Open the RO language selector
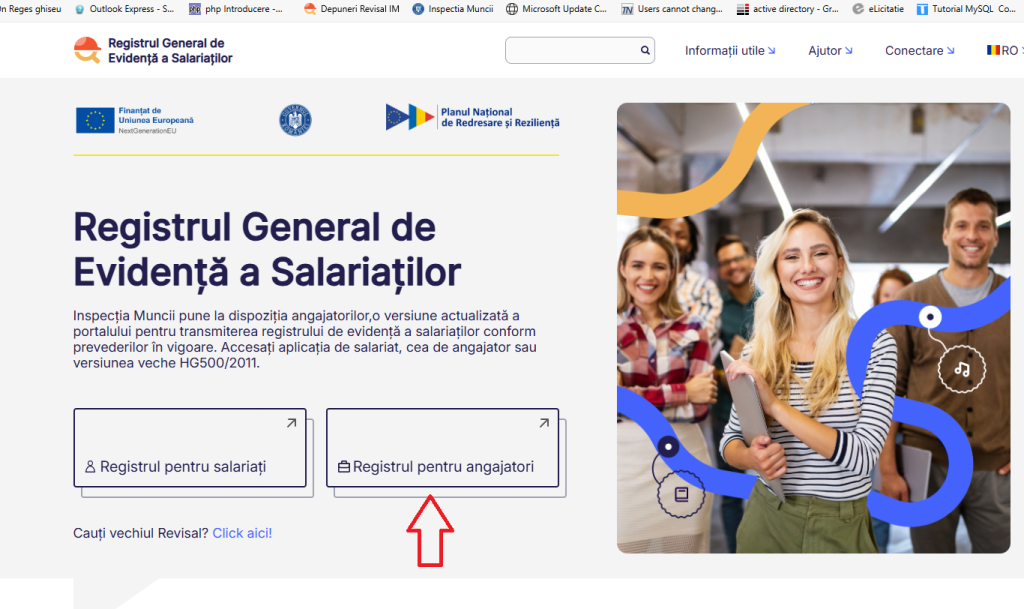Viewport: 1024px width, 609px height. click(x=1004, y=50)
